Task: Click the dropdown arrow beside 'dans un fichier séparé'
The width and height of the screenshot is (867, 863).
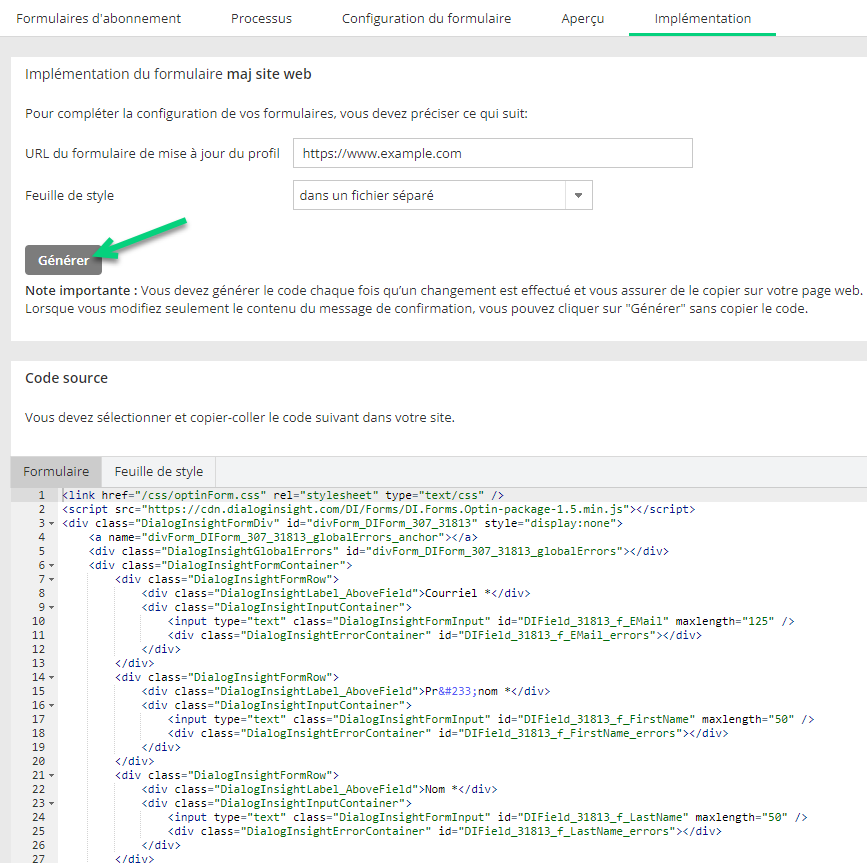Action: (578, 195)
